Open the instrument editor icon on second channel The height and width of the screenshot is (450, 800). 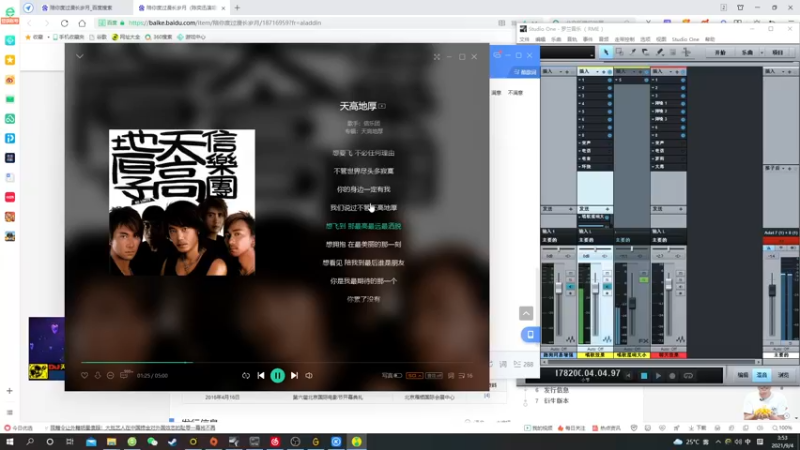(x=607, y=340)
